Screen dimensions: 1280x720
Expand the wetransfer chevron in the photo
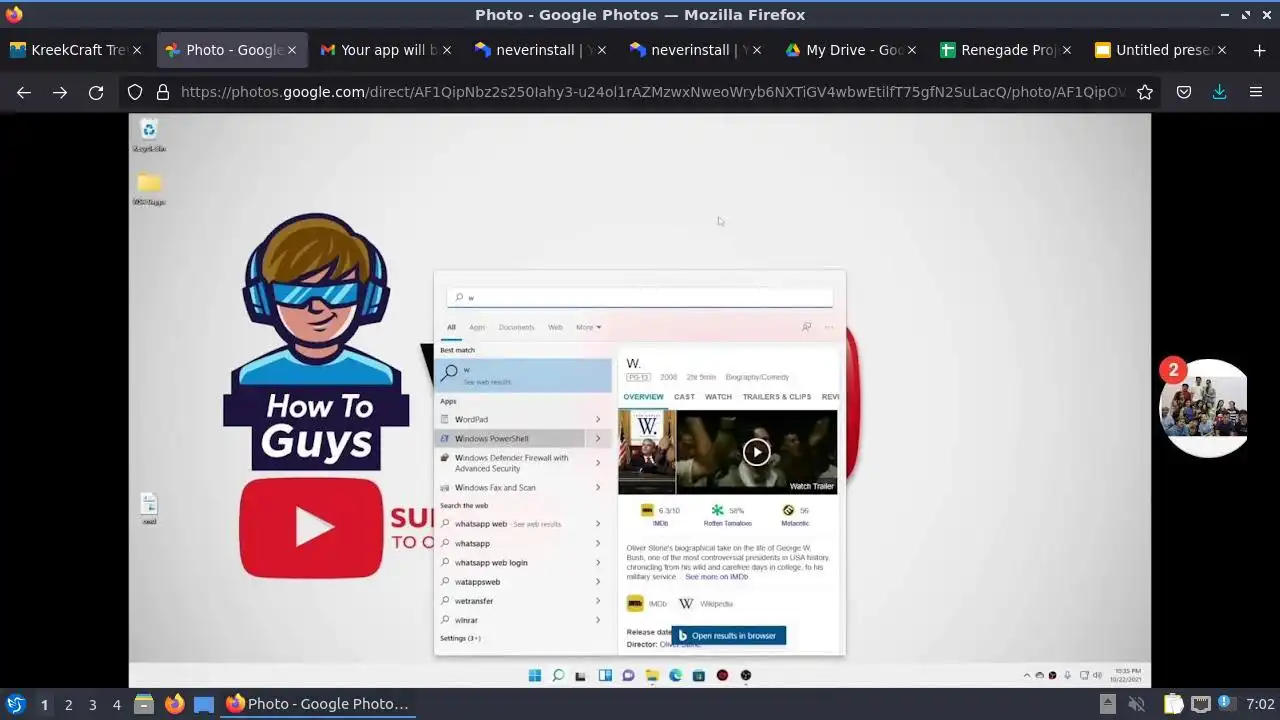(598, 601)
